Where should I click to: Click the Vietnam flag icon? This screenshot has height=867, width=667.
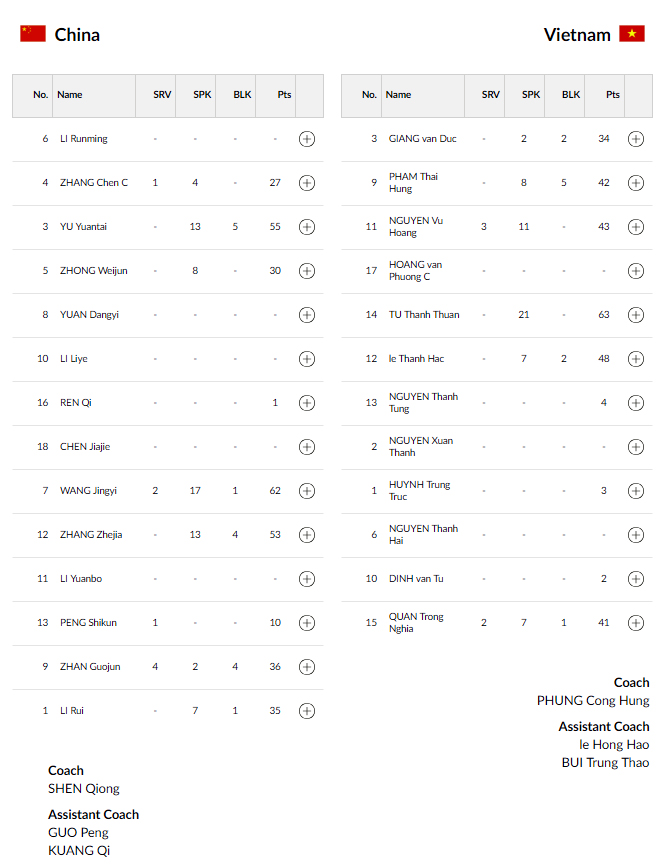(x=632, y=34)
